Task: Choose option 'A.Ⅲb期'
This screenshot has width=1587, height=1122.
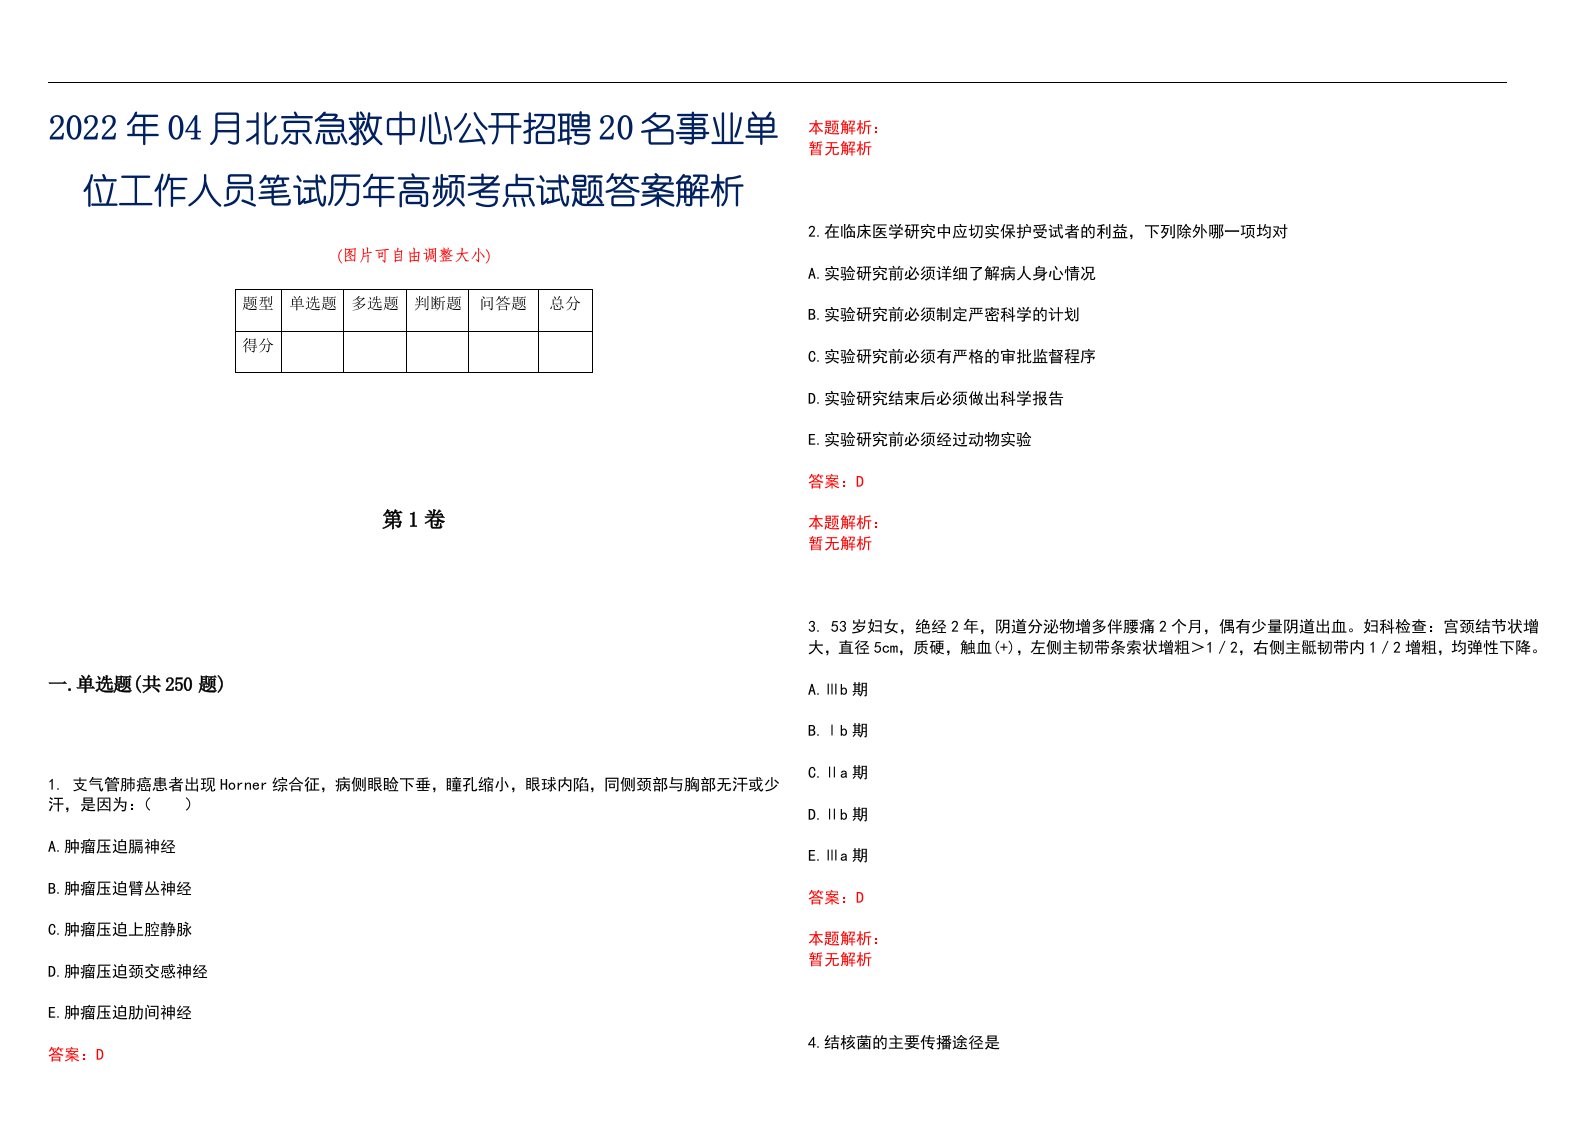Action: tap(838, 690)
